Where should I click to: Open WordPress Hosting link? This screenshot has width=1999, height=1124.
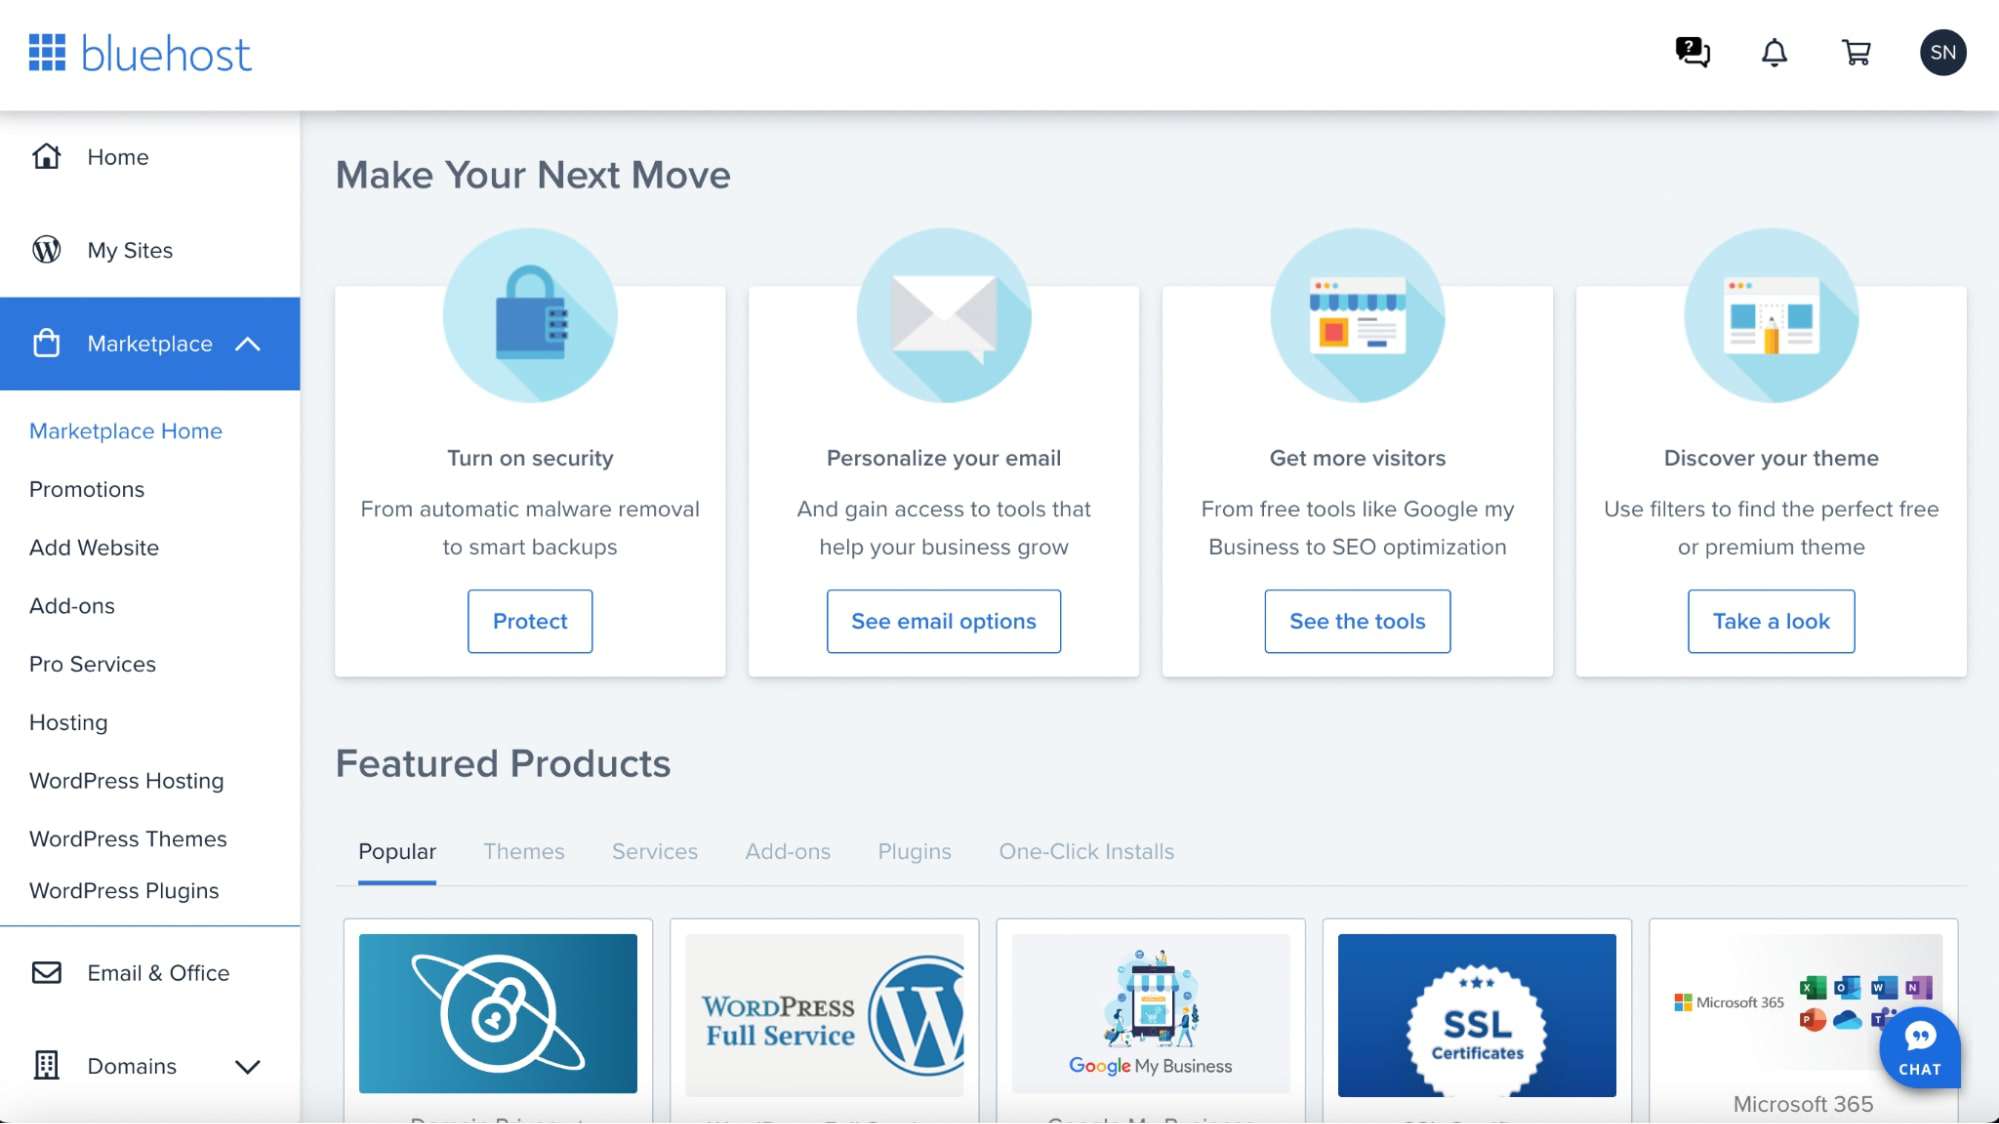[x=127, y=780]
